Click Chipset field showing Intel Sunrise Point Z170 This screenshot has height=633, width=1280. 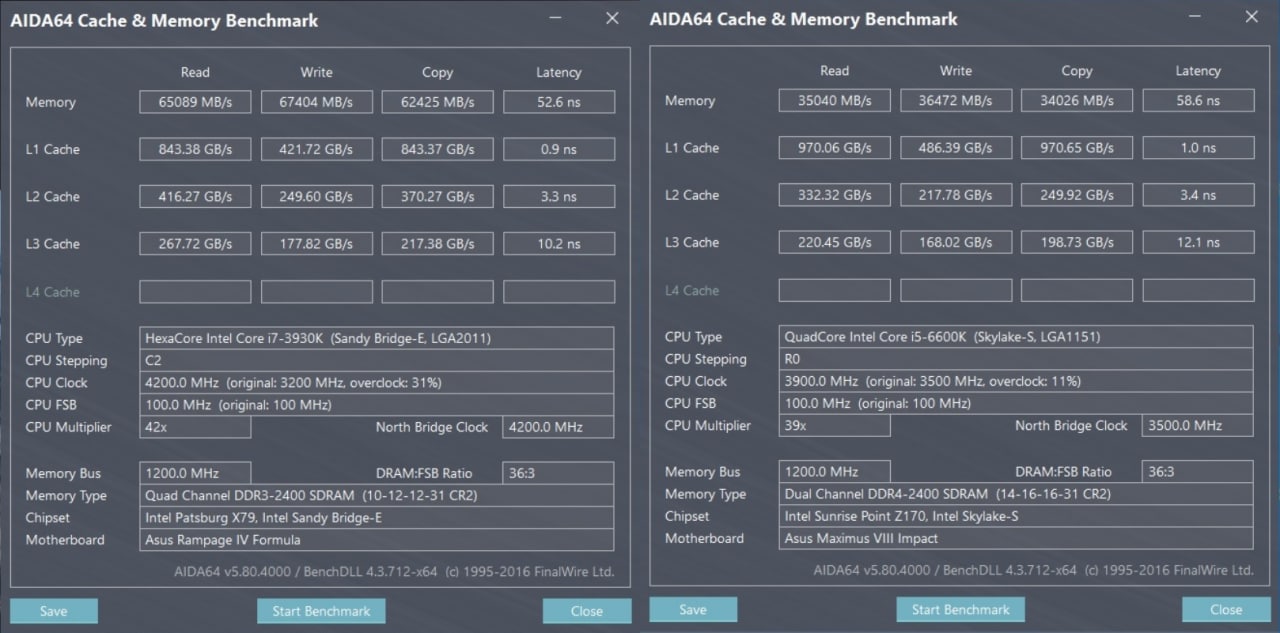click(1016, 515)
